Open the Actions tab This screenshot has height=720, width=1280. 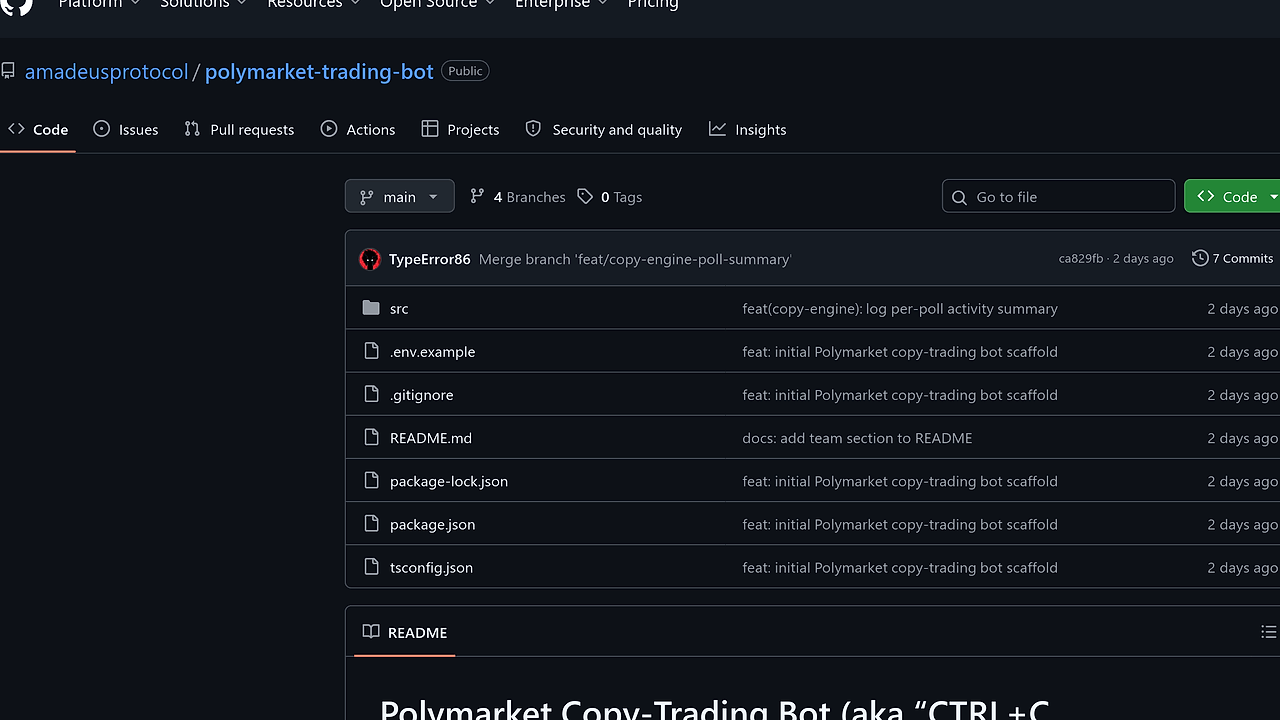358,129
